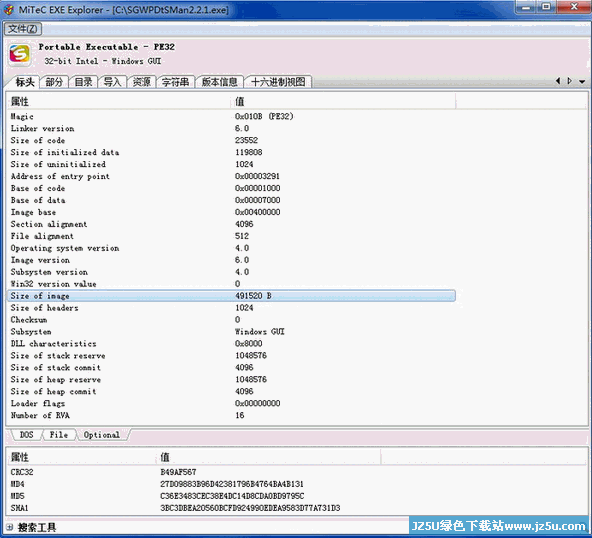592x538 pixels.
Task: Select the Subsystem version row
Action: click(231, 272)
